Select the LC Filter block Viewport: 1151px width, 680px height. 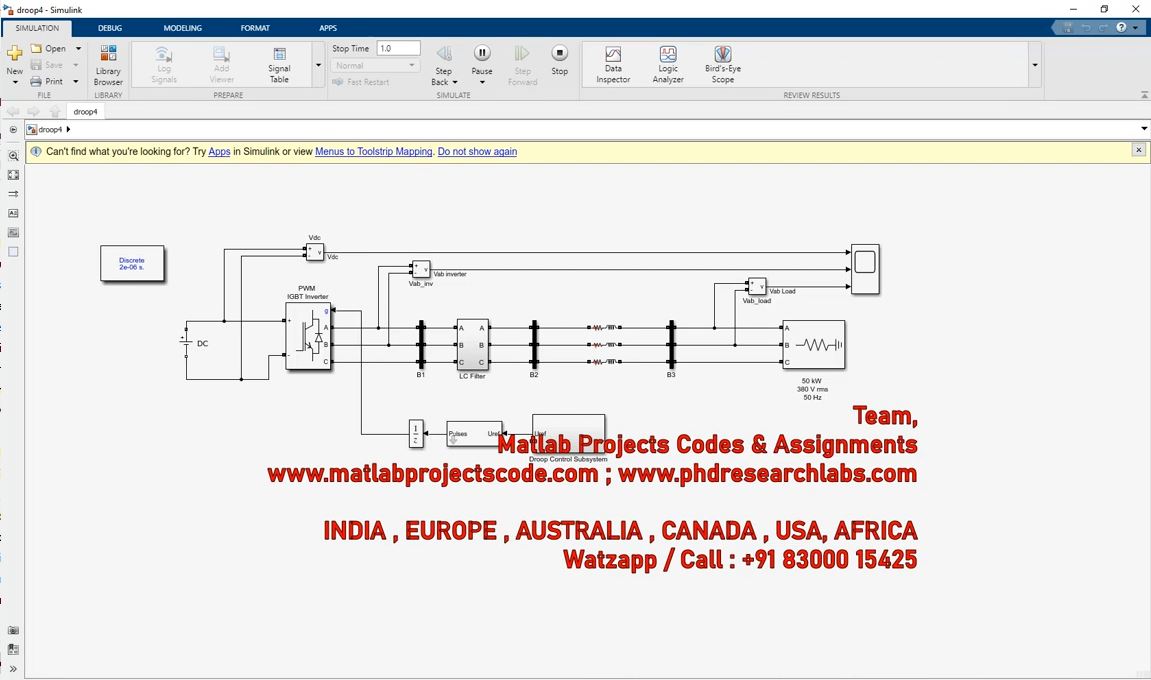(472, 344)
